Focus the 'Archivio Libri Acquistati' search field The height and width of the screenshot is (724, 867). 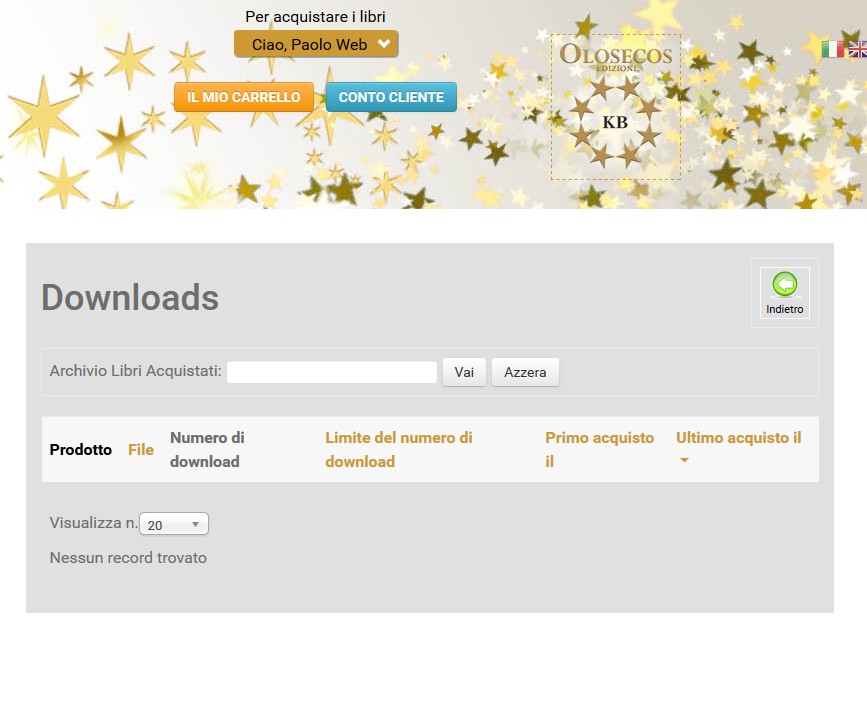(332, 372)
